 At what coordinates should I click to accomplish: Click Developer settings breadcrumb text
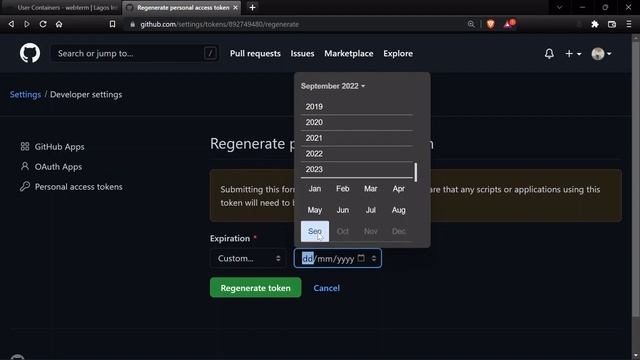86,94
